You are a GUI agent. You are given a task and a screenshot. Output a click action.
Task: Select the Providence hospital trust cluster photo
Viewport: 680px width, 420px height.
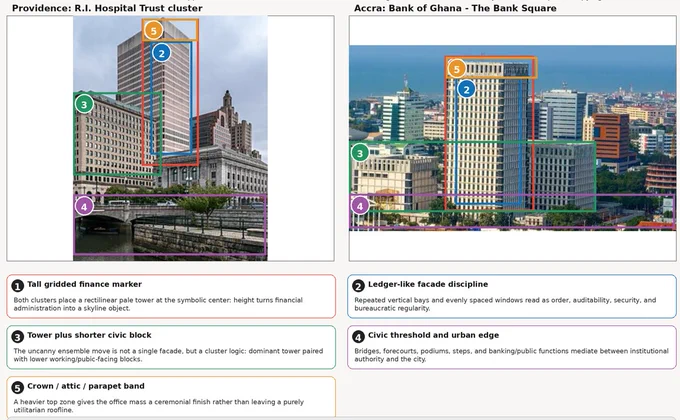click(x=170, y=138)
